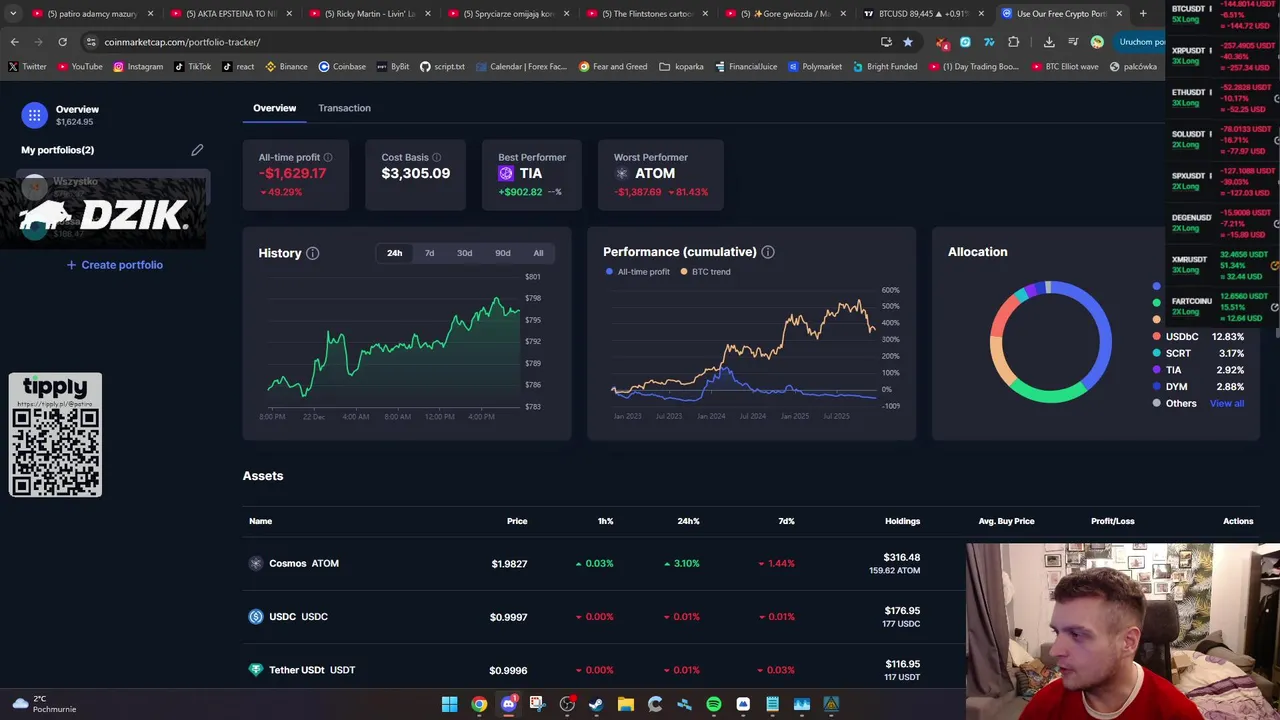Open Chrome downloads icon
The width and height of the screenshot is (1280, 720).
pyautogui.click(x=1049, y=42)
